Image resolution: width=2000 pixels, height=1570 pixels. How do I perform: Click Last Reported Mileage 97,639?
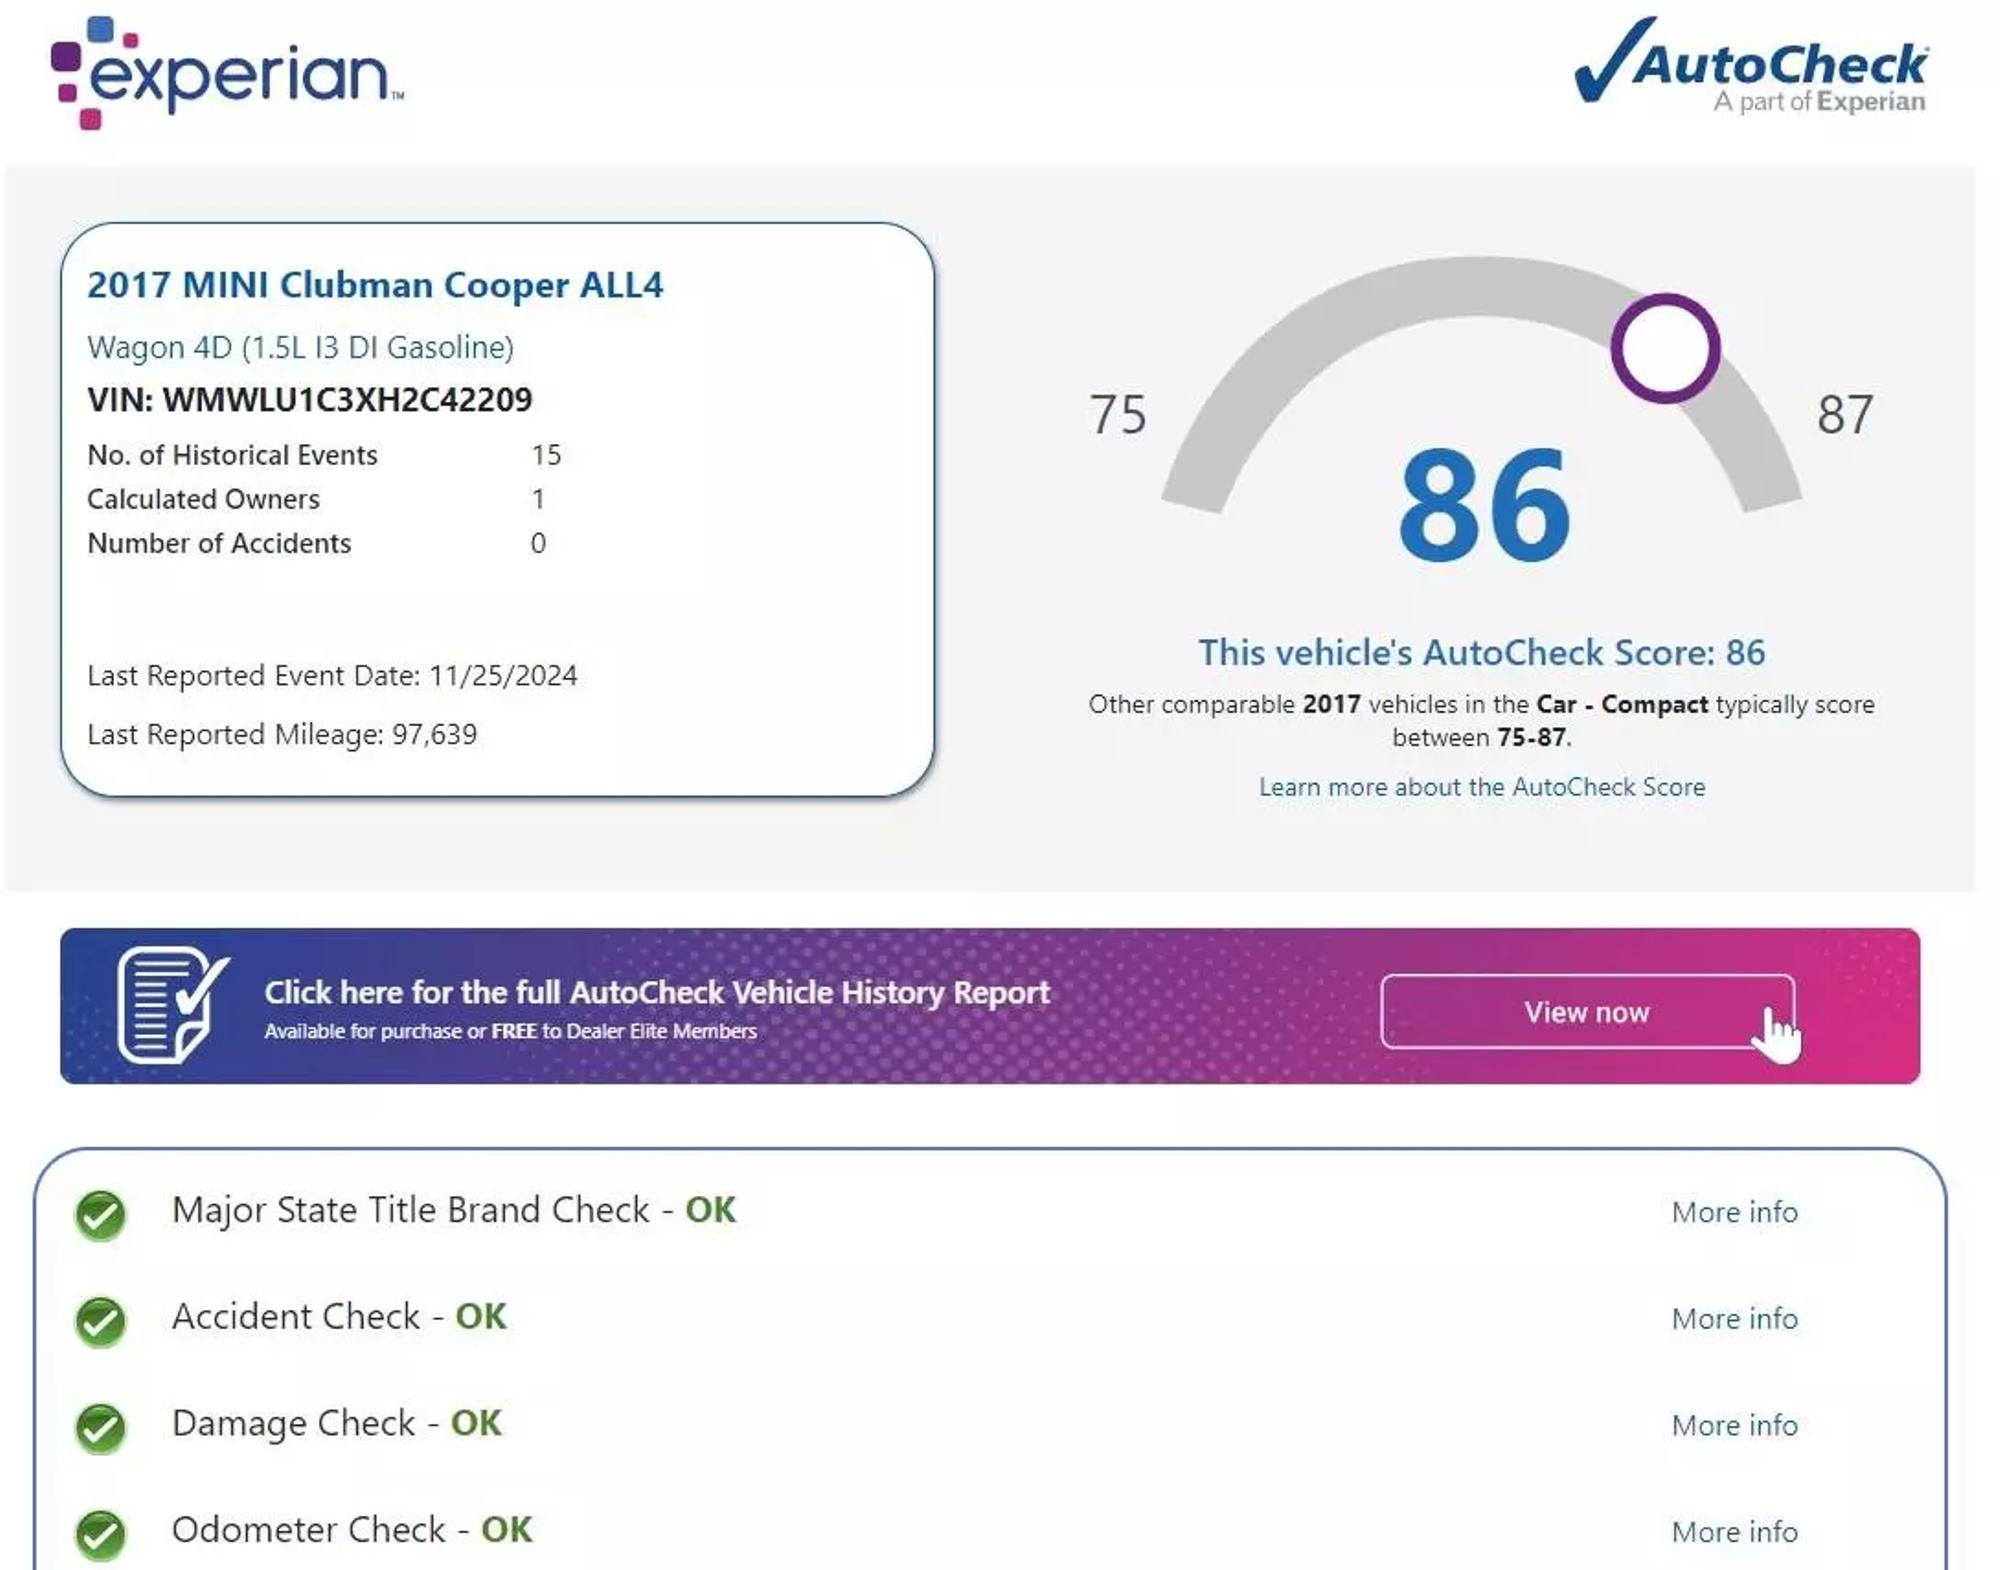pos(282,735)
